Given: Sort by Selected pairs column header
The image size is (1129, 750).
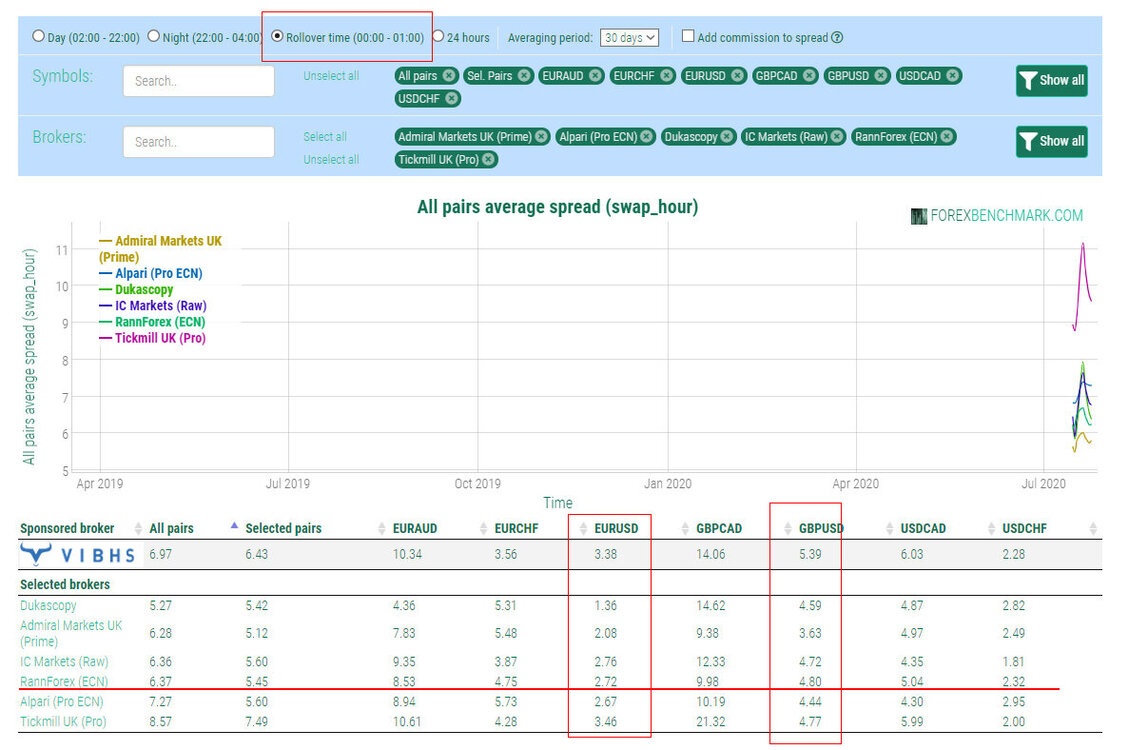Looking at the screenshot, I should [x=283, y=529].
